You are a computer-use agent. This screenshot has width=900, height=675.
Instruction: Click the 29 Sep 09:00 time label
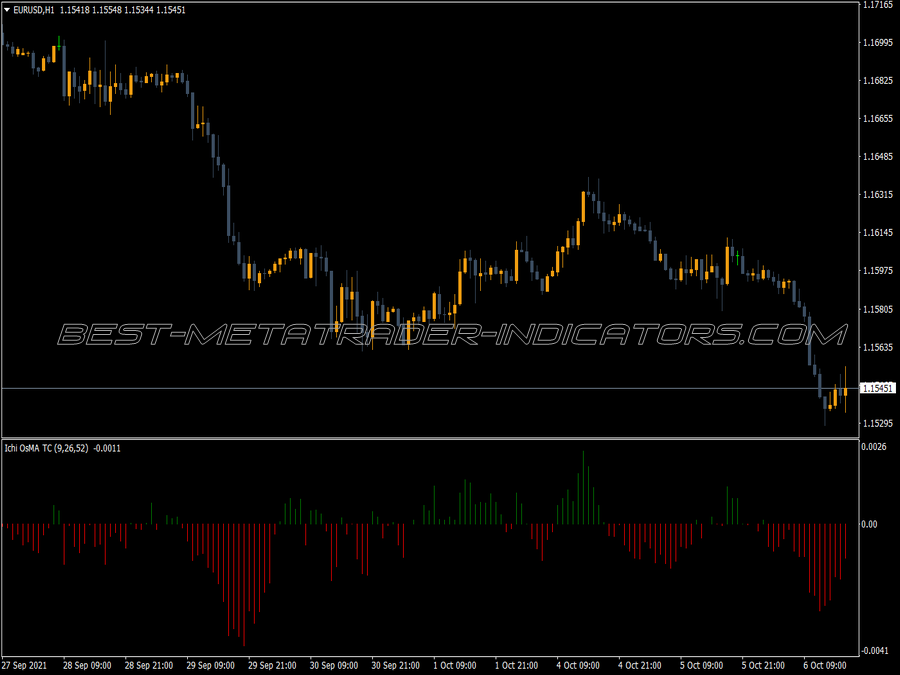tap(211, 665)
